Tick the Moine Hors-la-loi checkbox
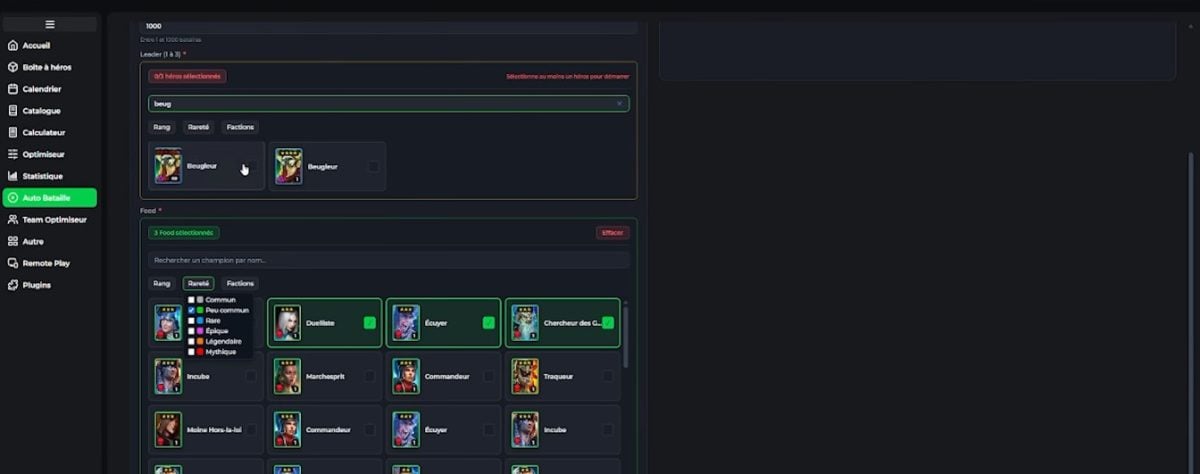This screenshot has width=1200, height=474. 251,430
